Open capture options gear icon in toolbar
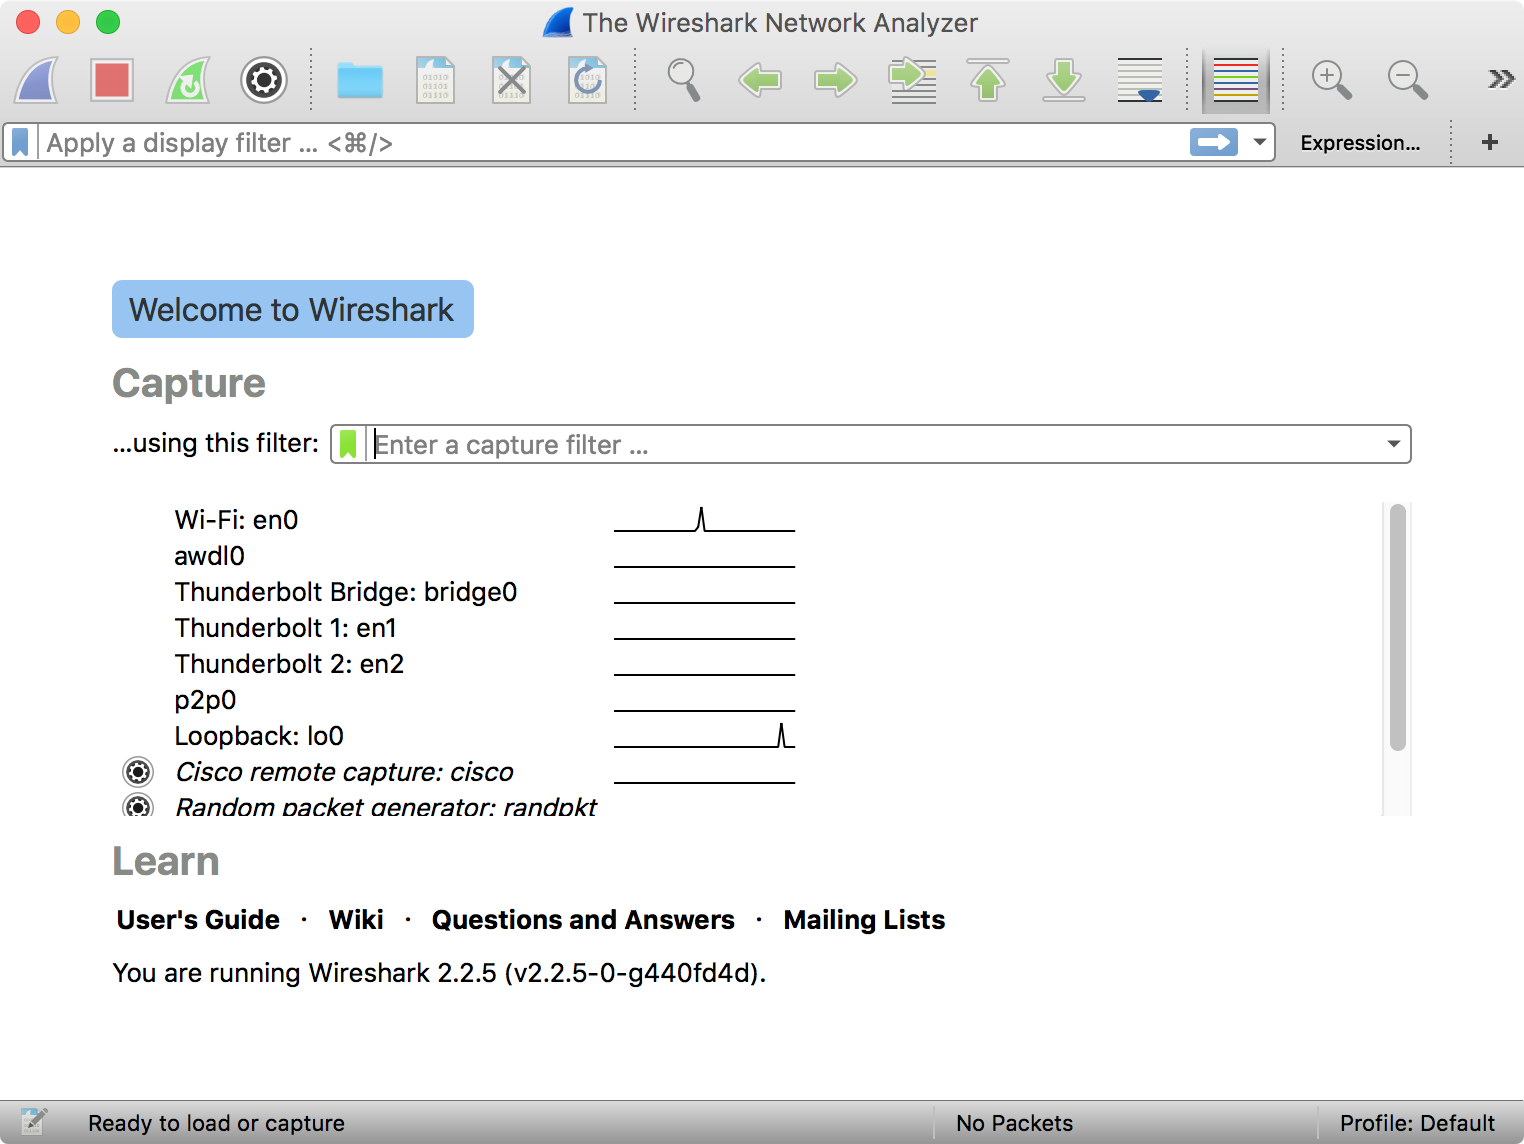The image size is (1524, 1144). click(x=264, y=80)
